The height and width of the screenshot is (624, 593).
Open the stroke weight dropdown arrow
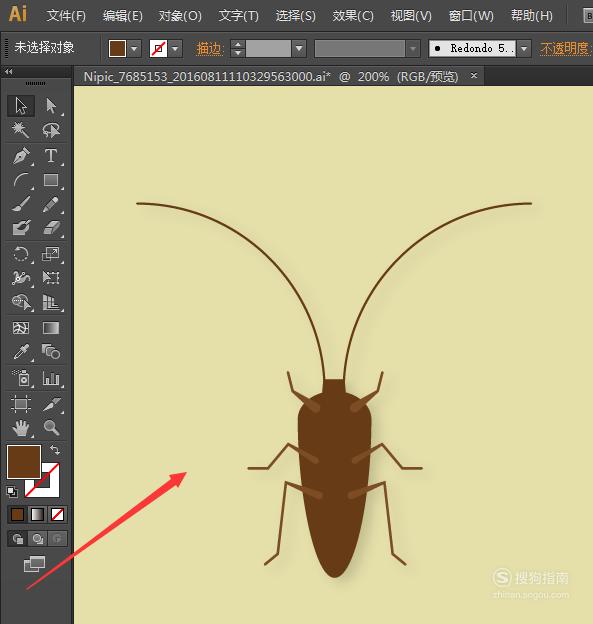click(x=299, y=49)
